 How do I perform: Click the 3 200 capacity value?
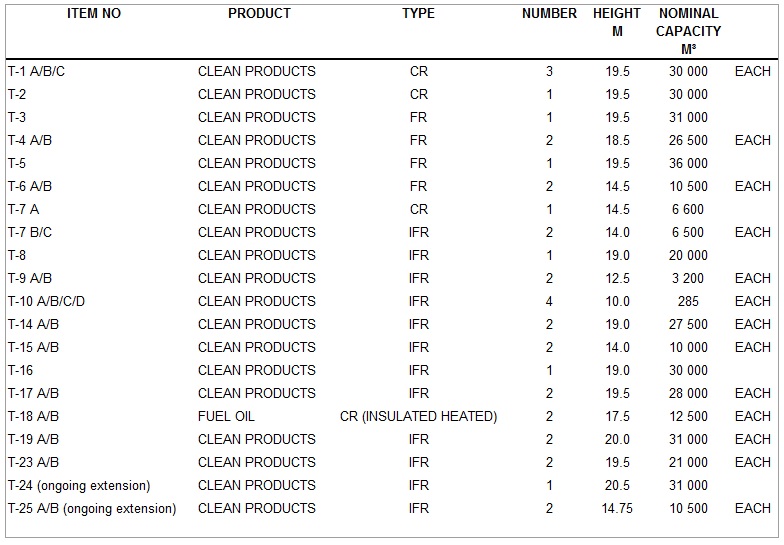pyautogui.click(x=688, y=279)
